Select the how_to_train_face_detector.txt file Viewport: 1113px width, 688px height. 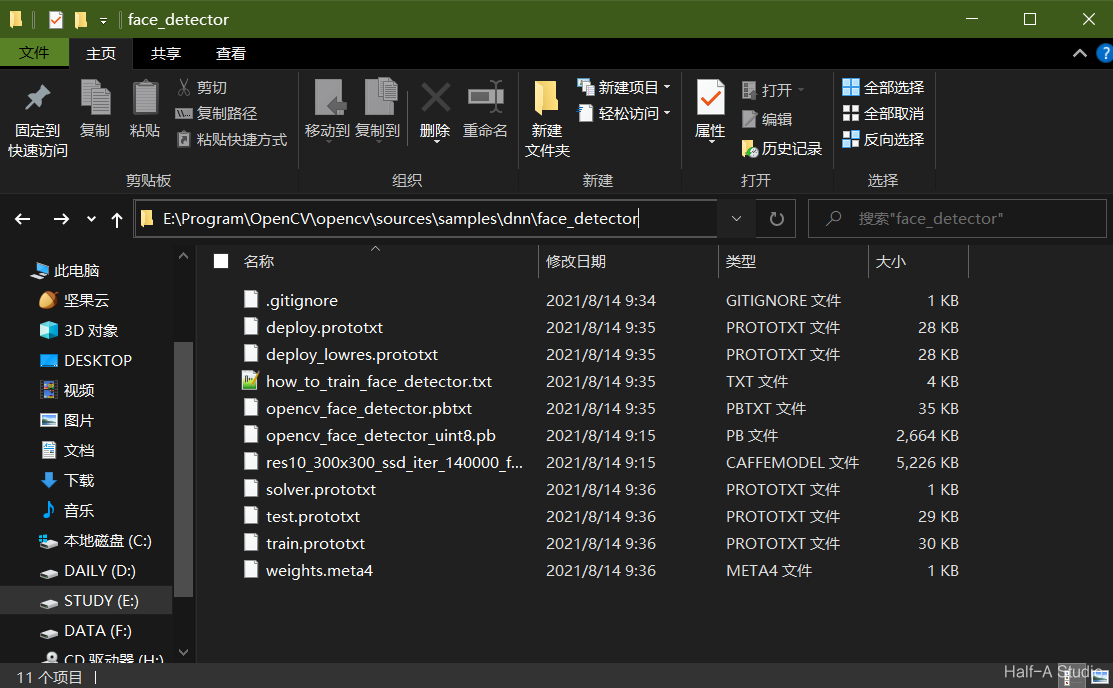pos(379,382)
